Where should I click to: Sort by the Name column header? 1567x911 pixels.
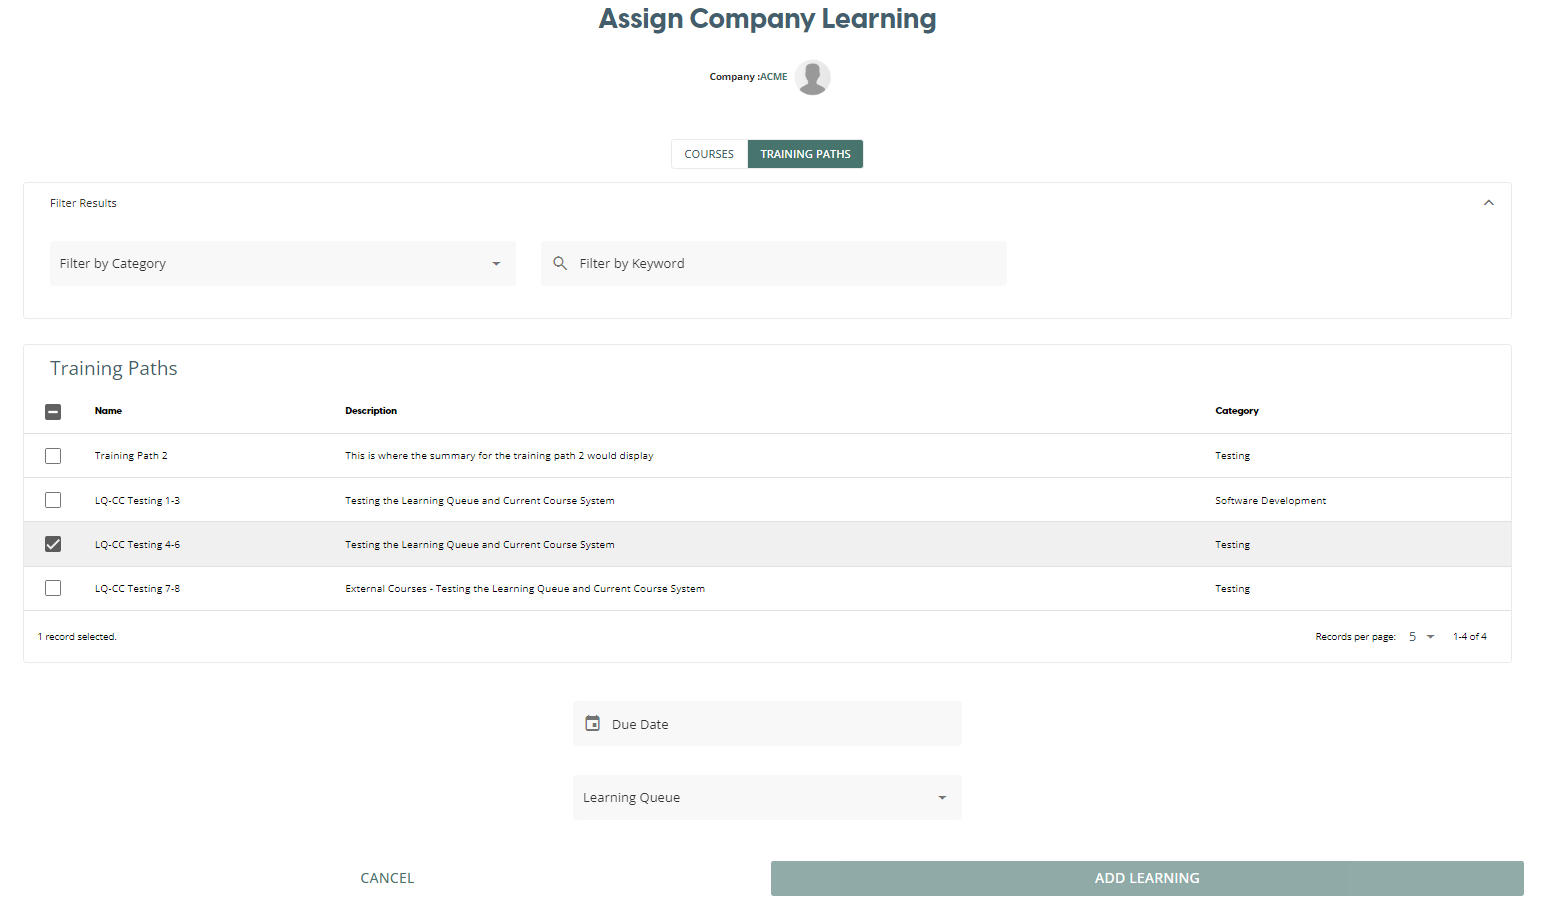(x=108, y=411)
